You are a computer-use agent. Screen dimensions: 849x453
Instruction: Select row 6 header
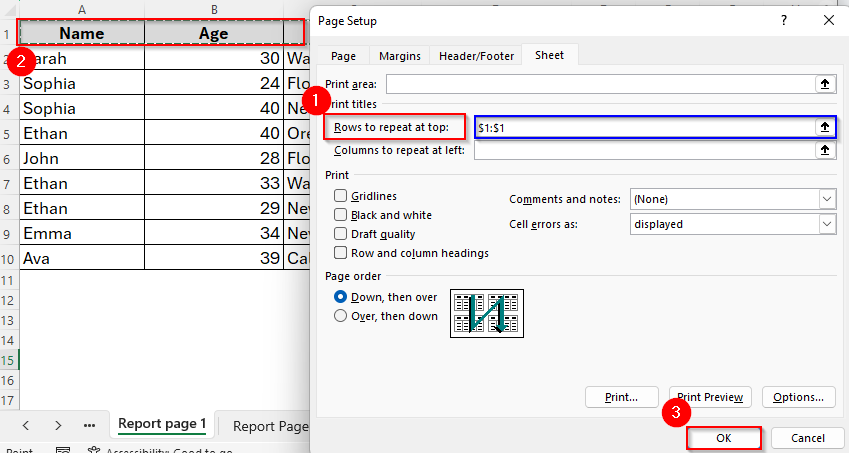point(9,159)
